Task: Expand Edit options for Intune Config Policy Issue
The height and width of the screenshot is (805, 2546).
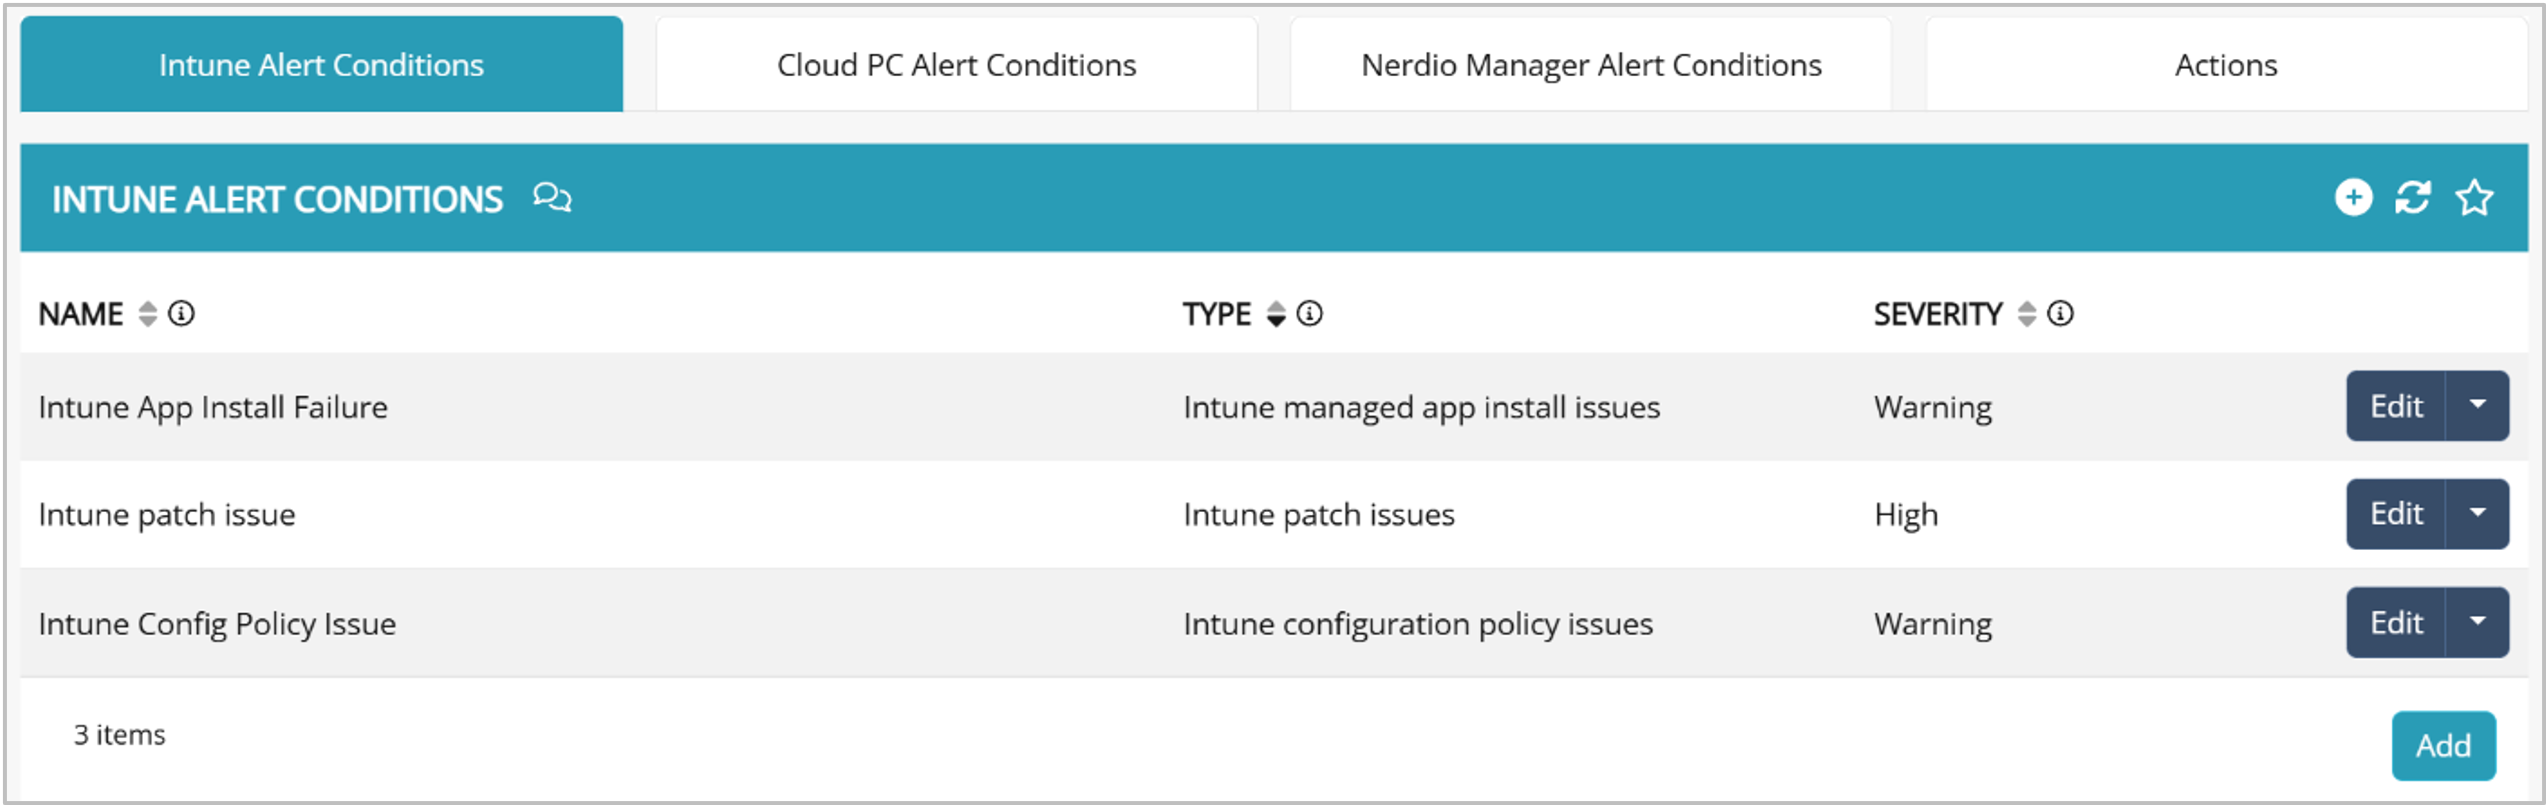Action: [2477, 621]
